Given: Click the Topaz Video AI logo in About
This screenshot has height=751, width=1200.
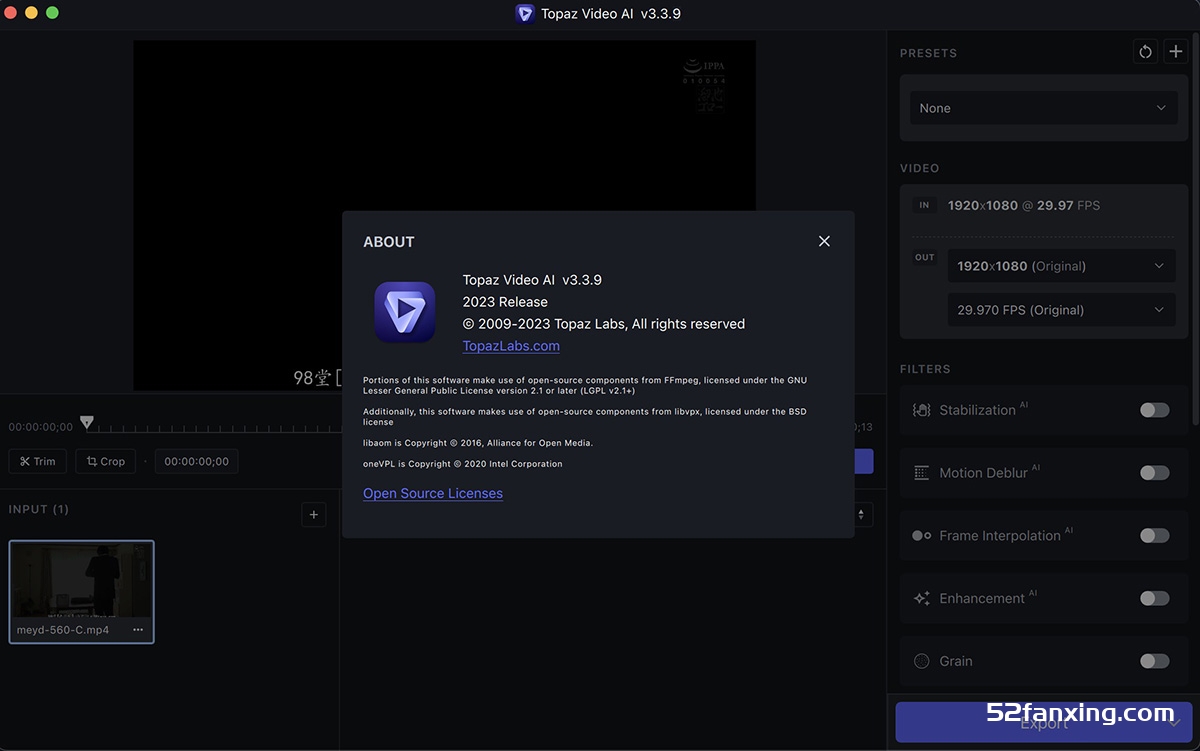Looking at the screenshot, I should pos(404,312).
